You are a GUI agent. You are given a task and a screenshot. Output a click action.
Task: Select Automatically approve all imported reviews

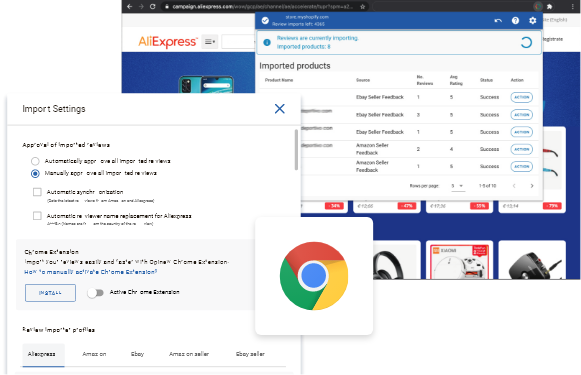coord(35,161)
